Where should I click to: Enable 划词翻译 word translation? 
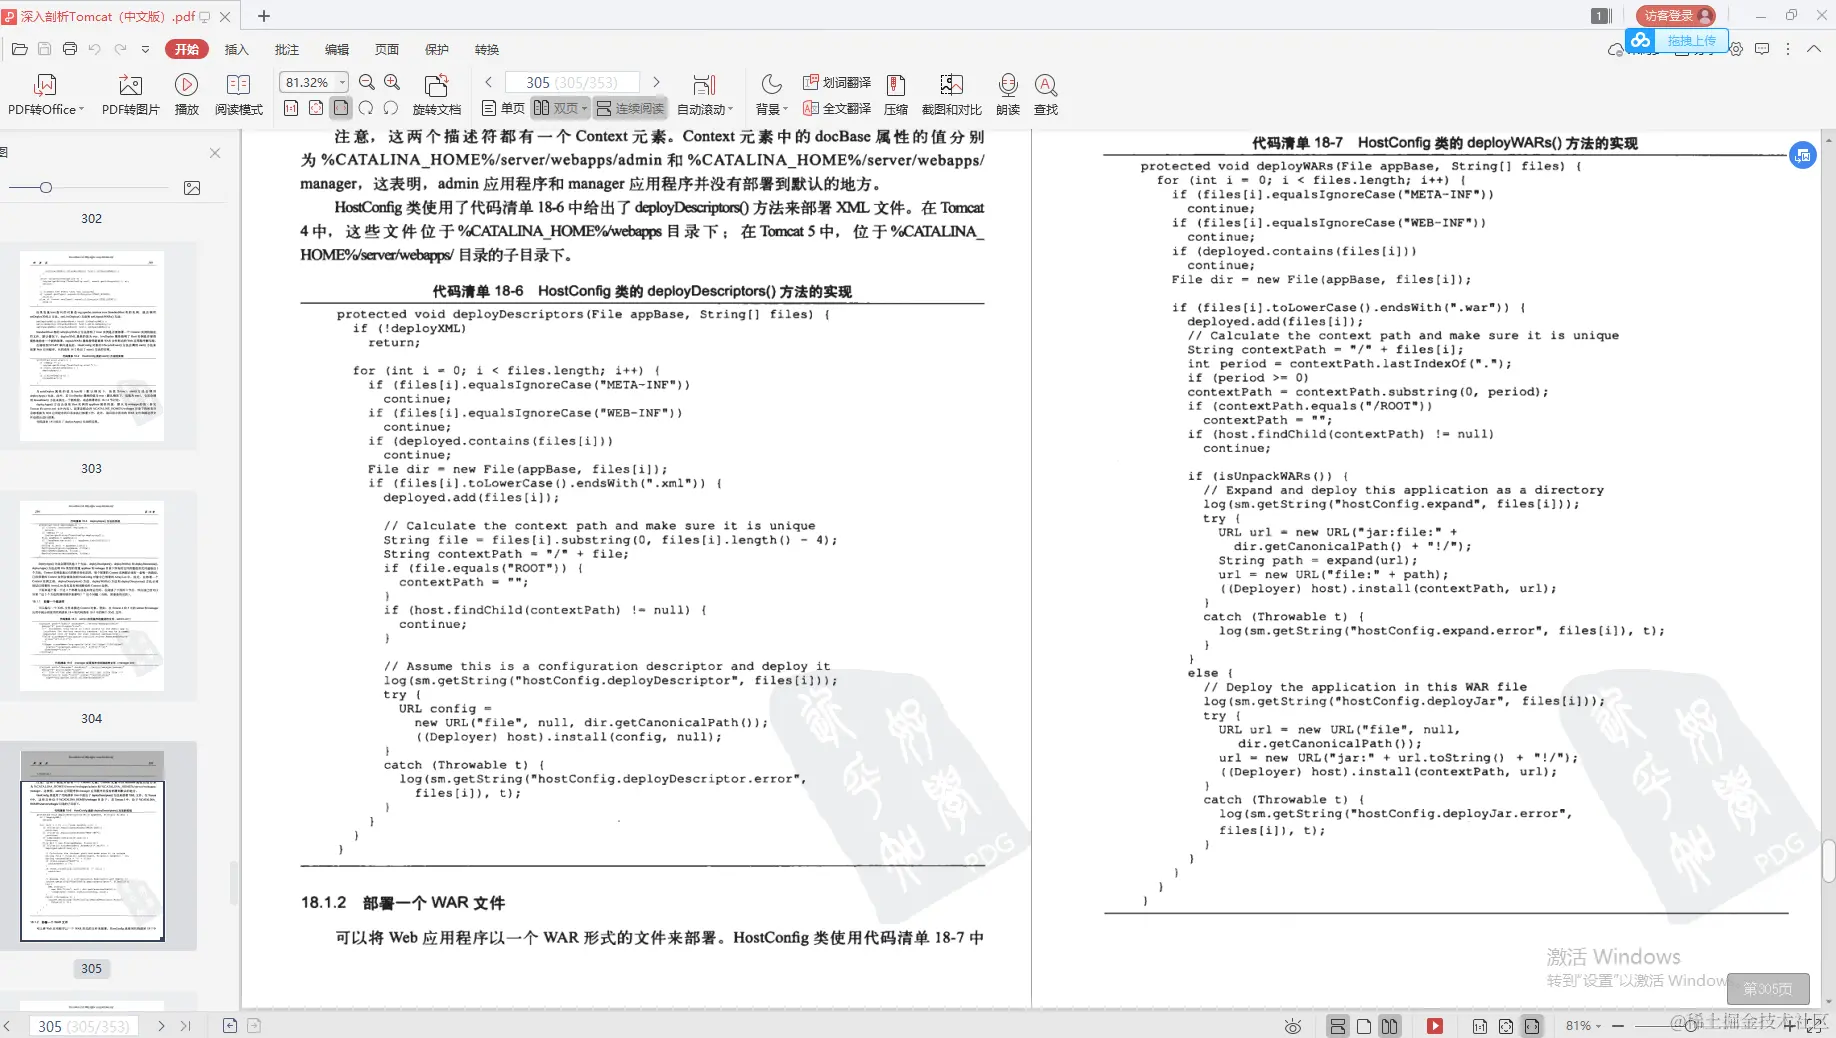point(838,82)
